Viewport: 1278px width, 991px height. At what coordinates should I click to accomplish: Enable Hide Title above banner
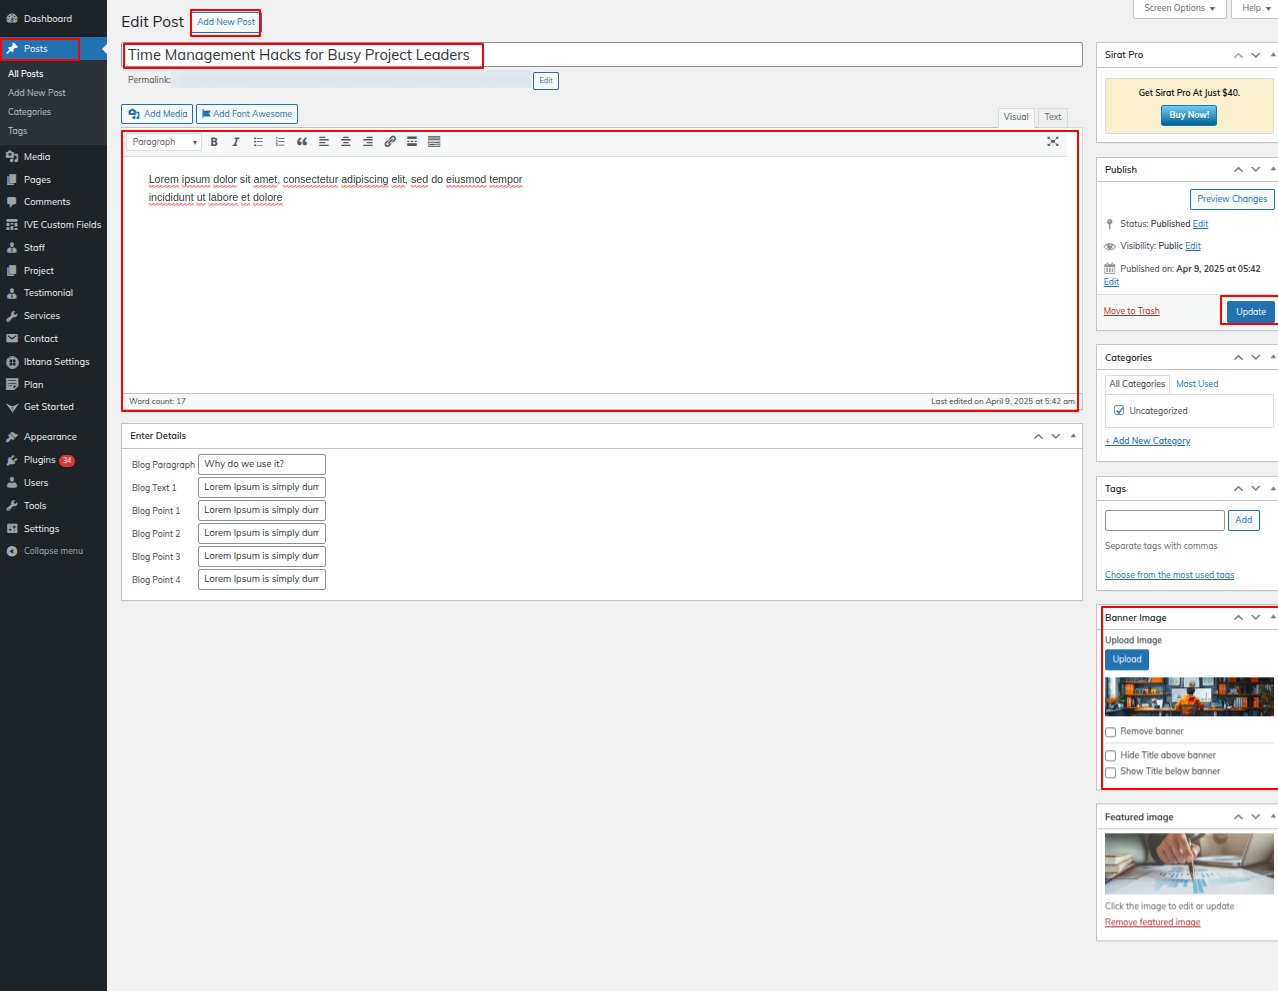tap(1110, 756)
